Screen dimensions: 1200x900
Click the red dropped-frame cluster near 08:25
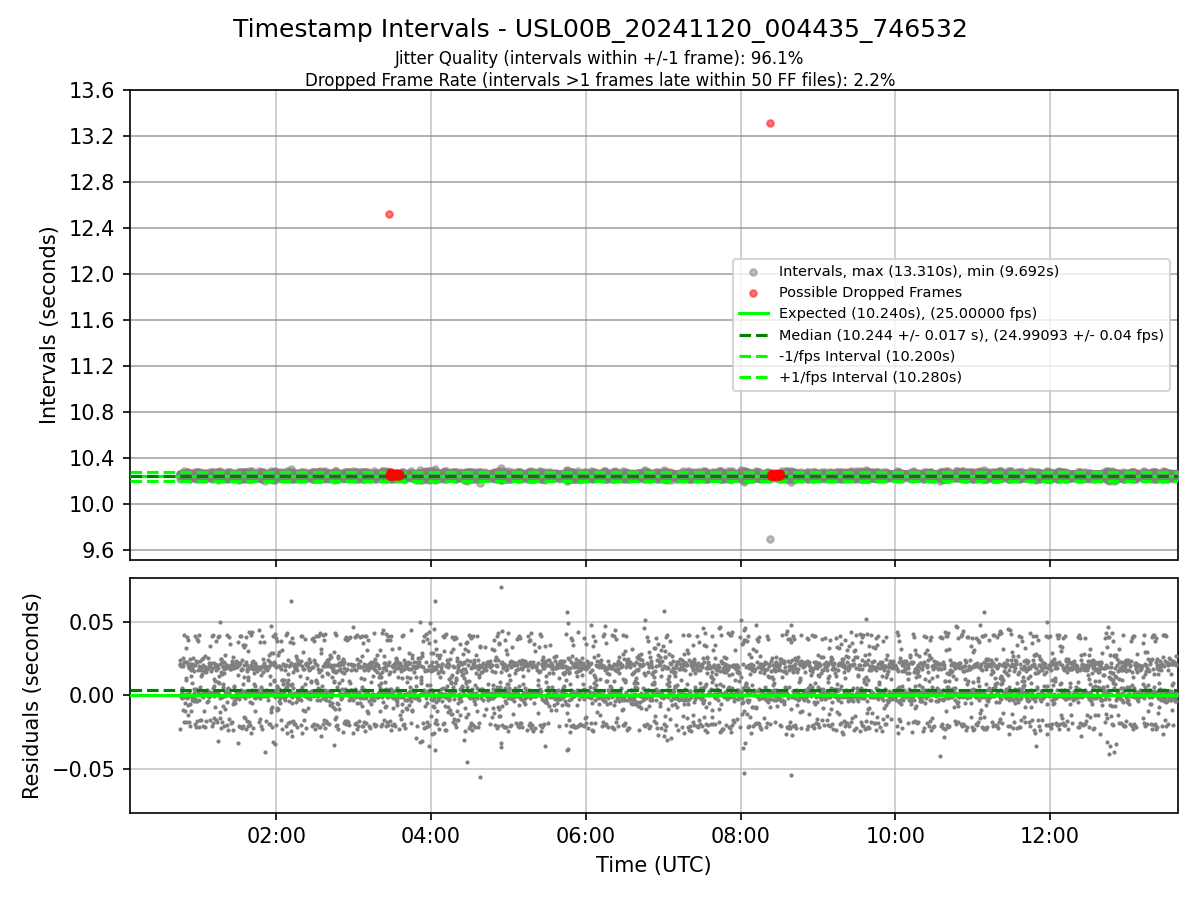point(776,475)
